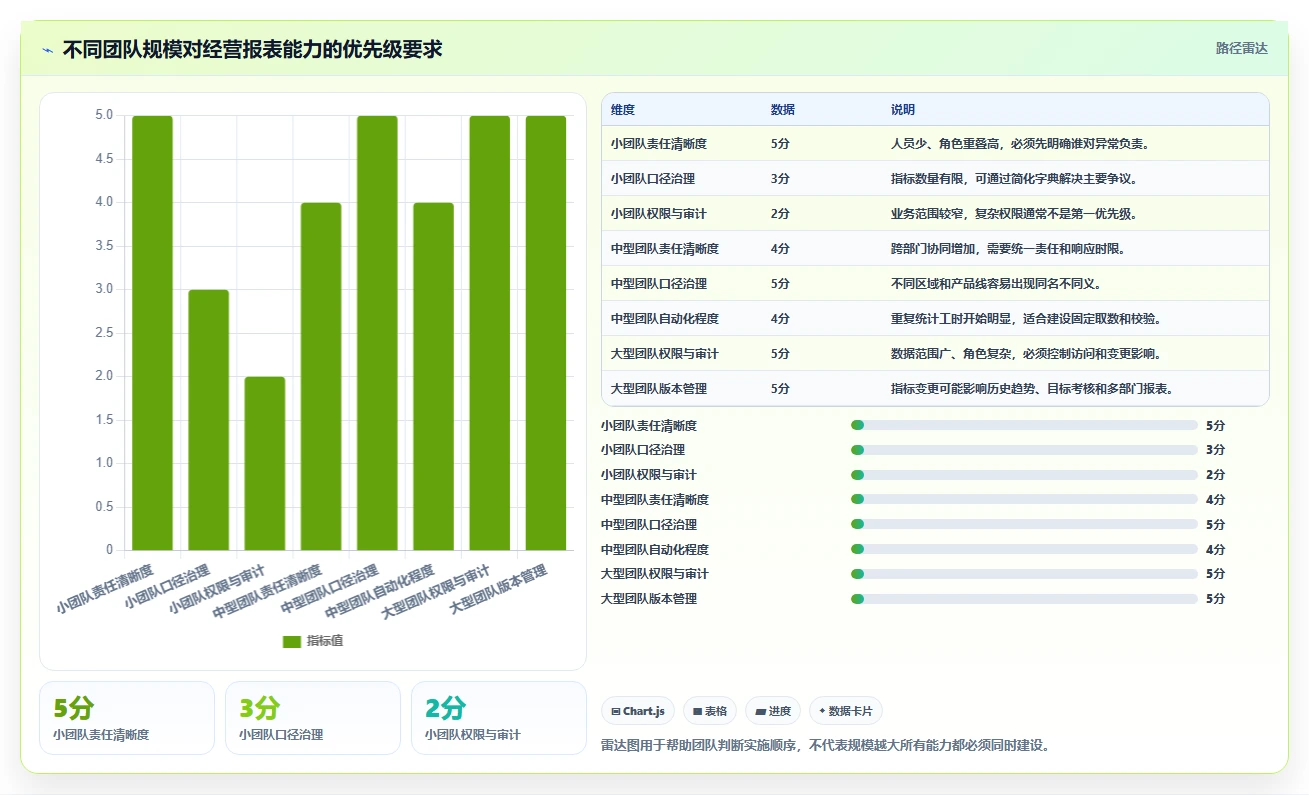The height and width of the screenshot is (795, 1309).
Task: Click the description 业务范围较窄 in the table
Action: (x=1014, y=214)
